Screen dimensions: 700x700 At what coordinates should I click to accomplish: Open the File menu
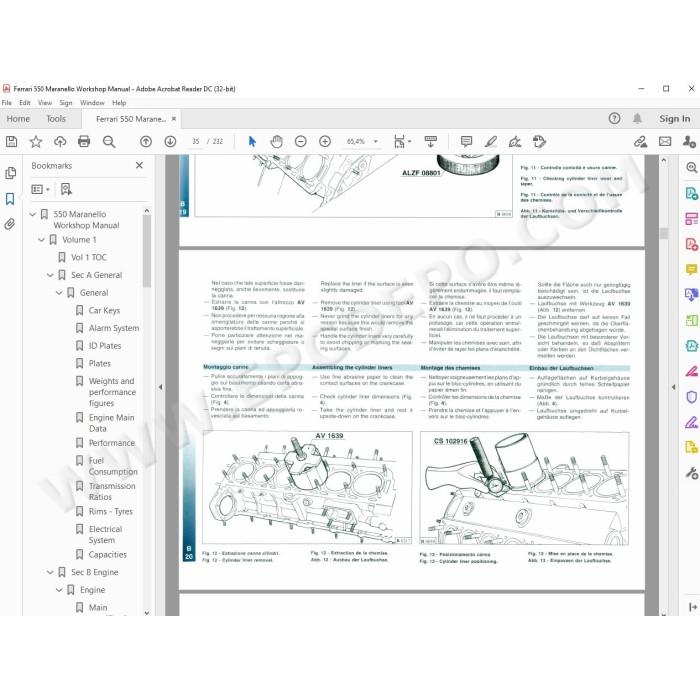click(x=7, y=103)
